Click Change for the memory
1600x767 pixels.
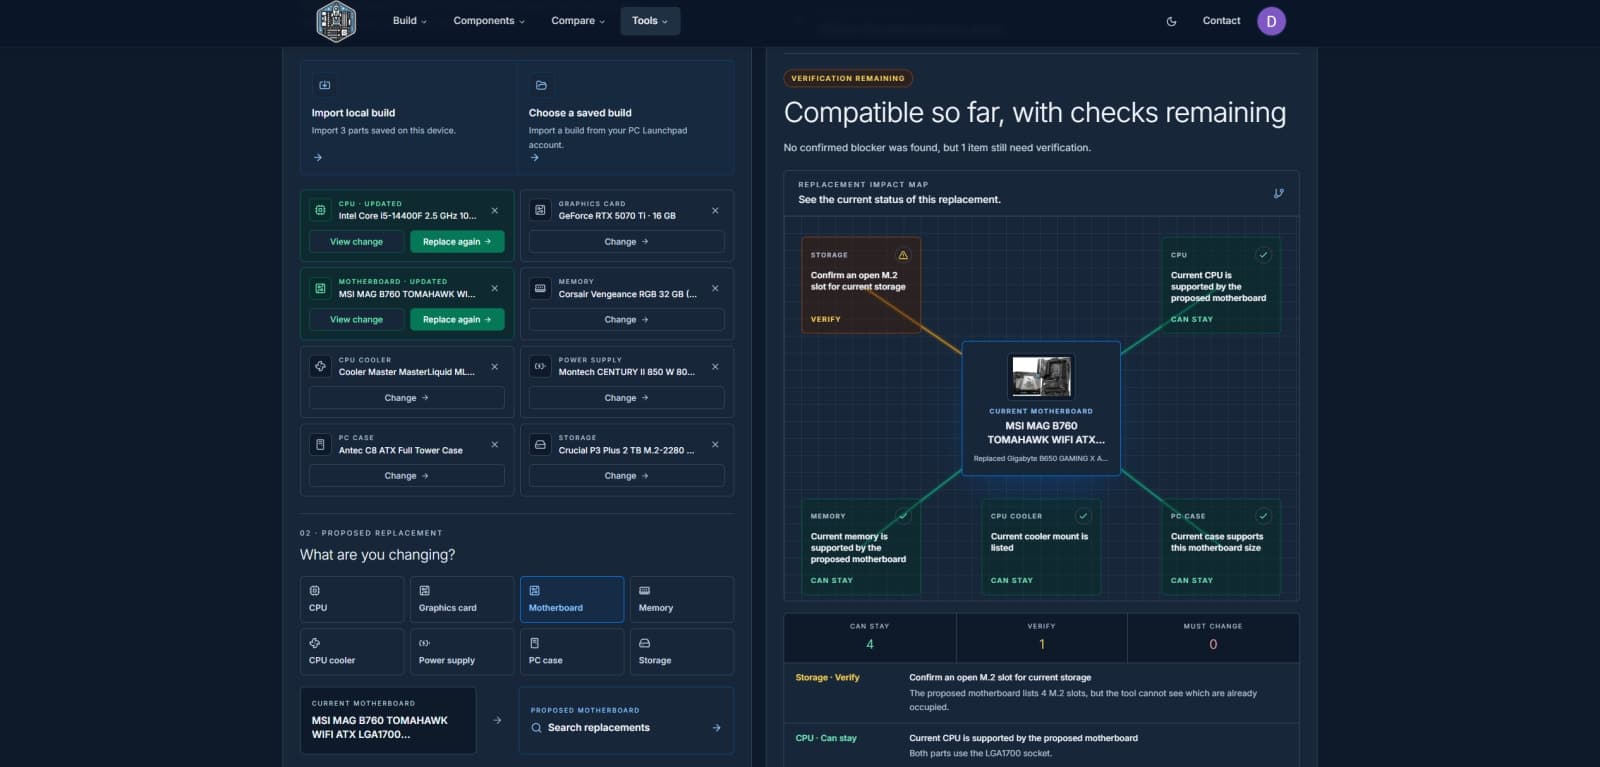click(x=627, y=320)
